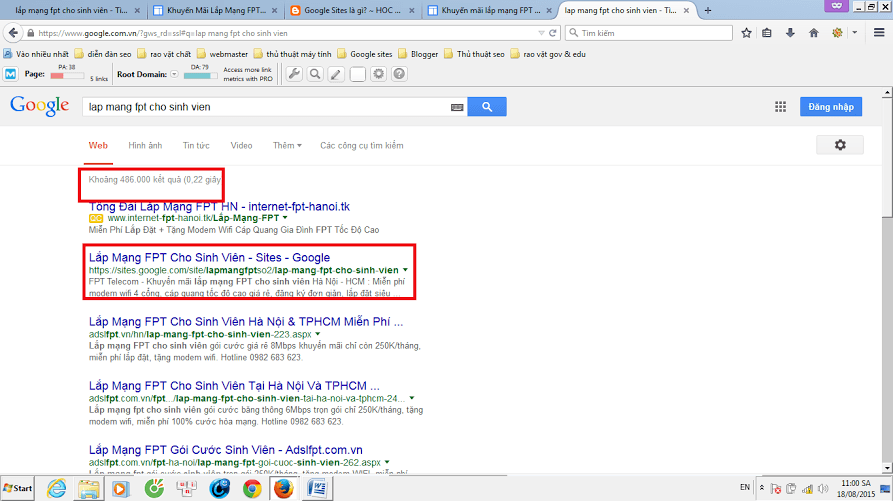
Task: Expand the arrow next to sites.google.com result URL
Action: click(x=405, y=270)
